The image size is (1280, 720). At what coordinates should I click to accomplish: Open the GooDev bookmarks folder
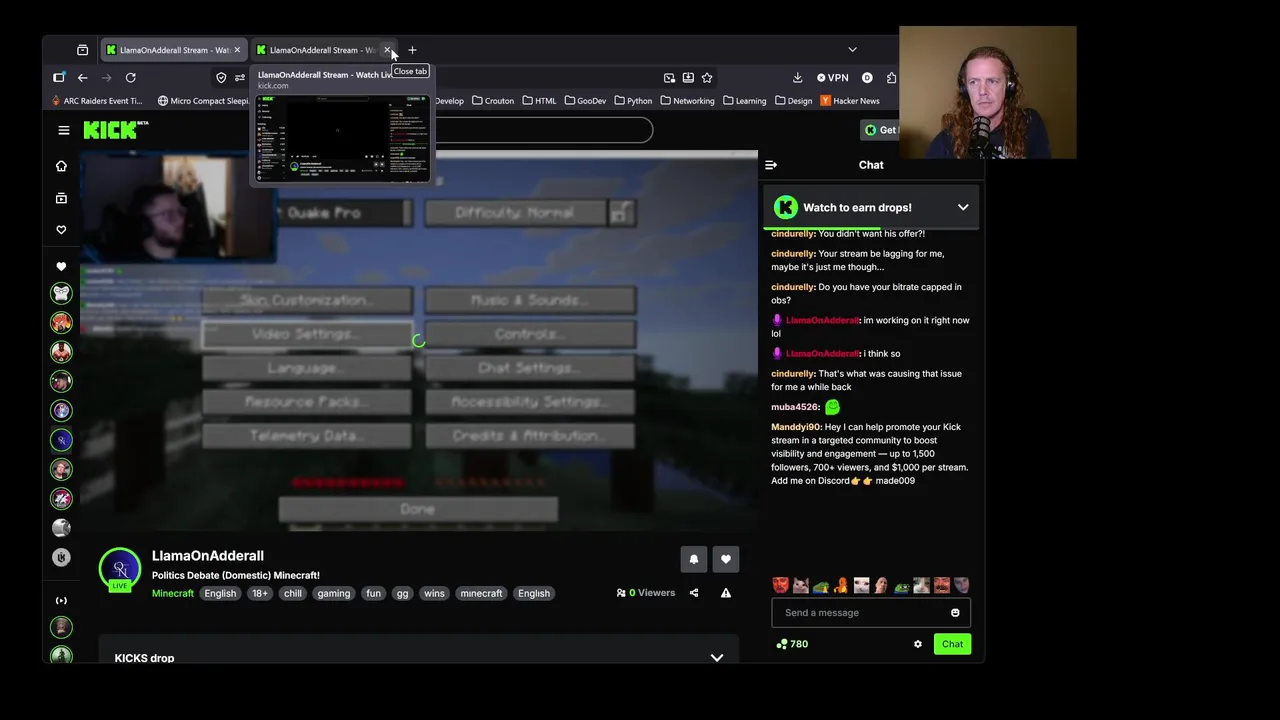pyautogui.click(x=585, y=101)
